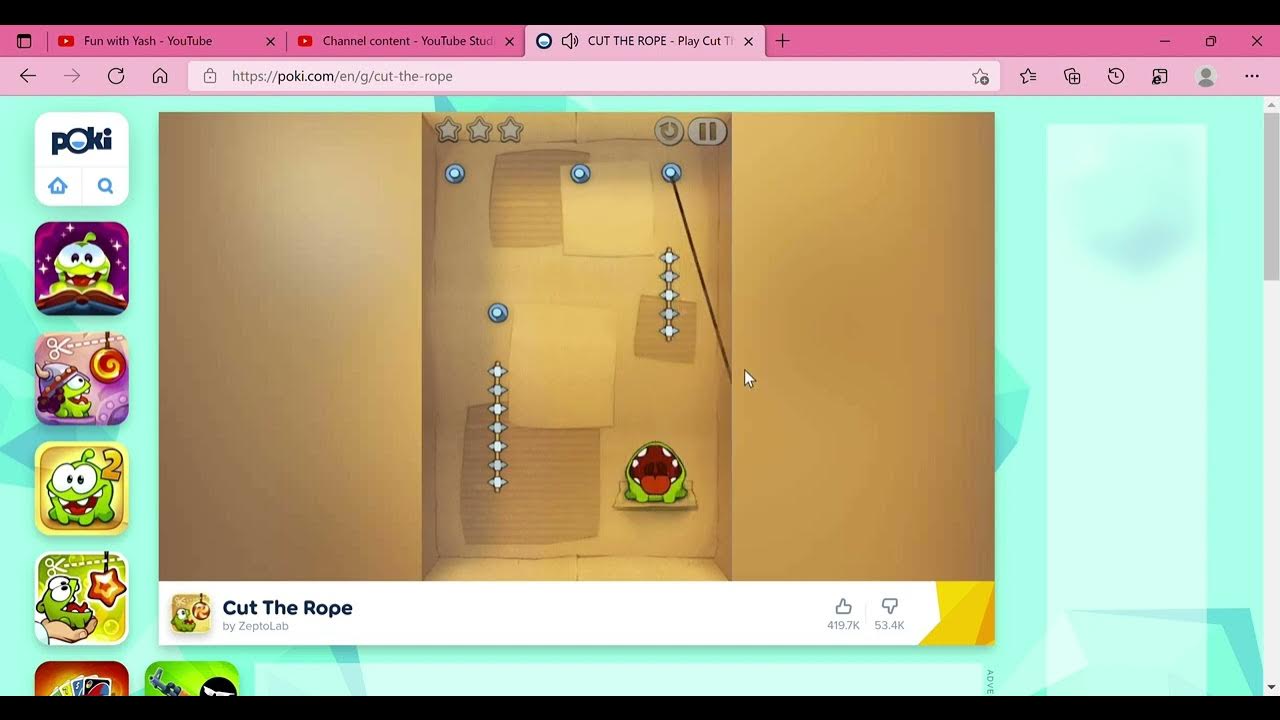View site information via lock icon
The image size is (1280, 720).
pyautogui.click(x=210, y=76)
